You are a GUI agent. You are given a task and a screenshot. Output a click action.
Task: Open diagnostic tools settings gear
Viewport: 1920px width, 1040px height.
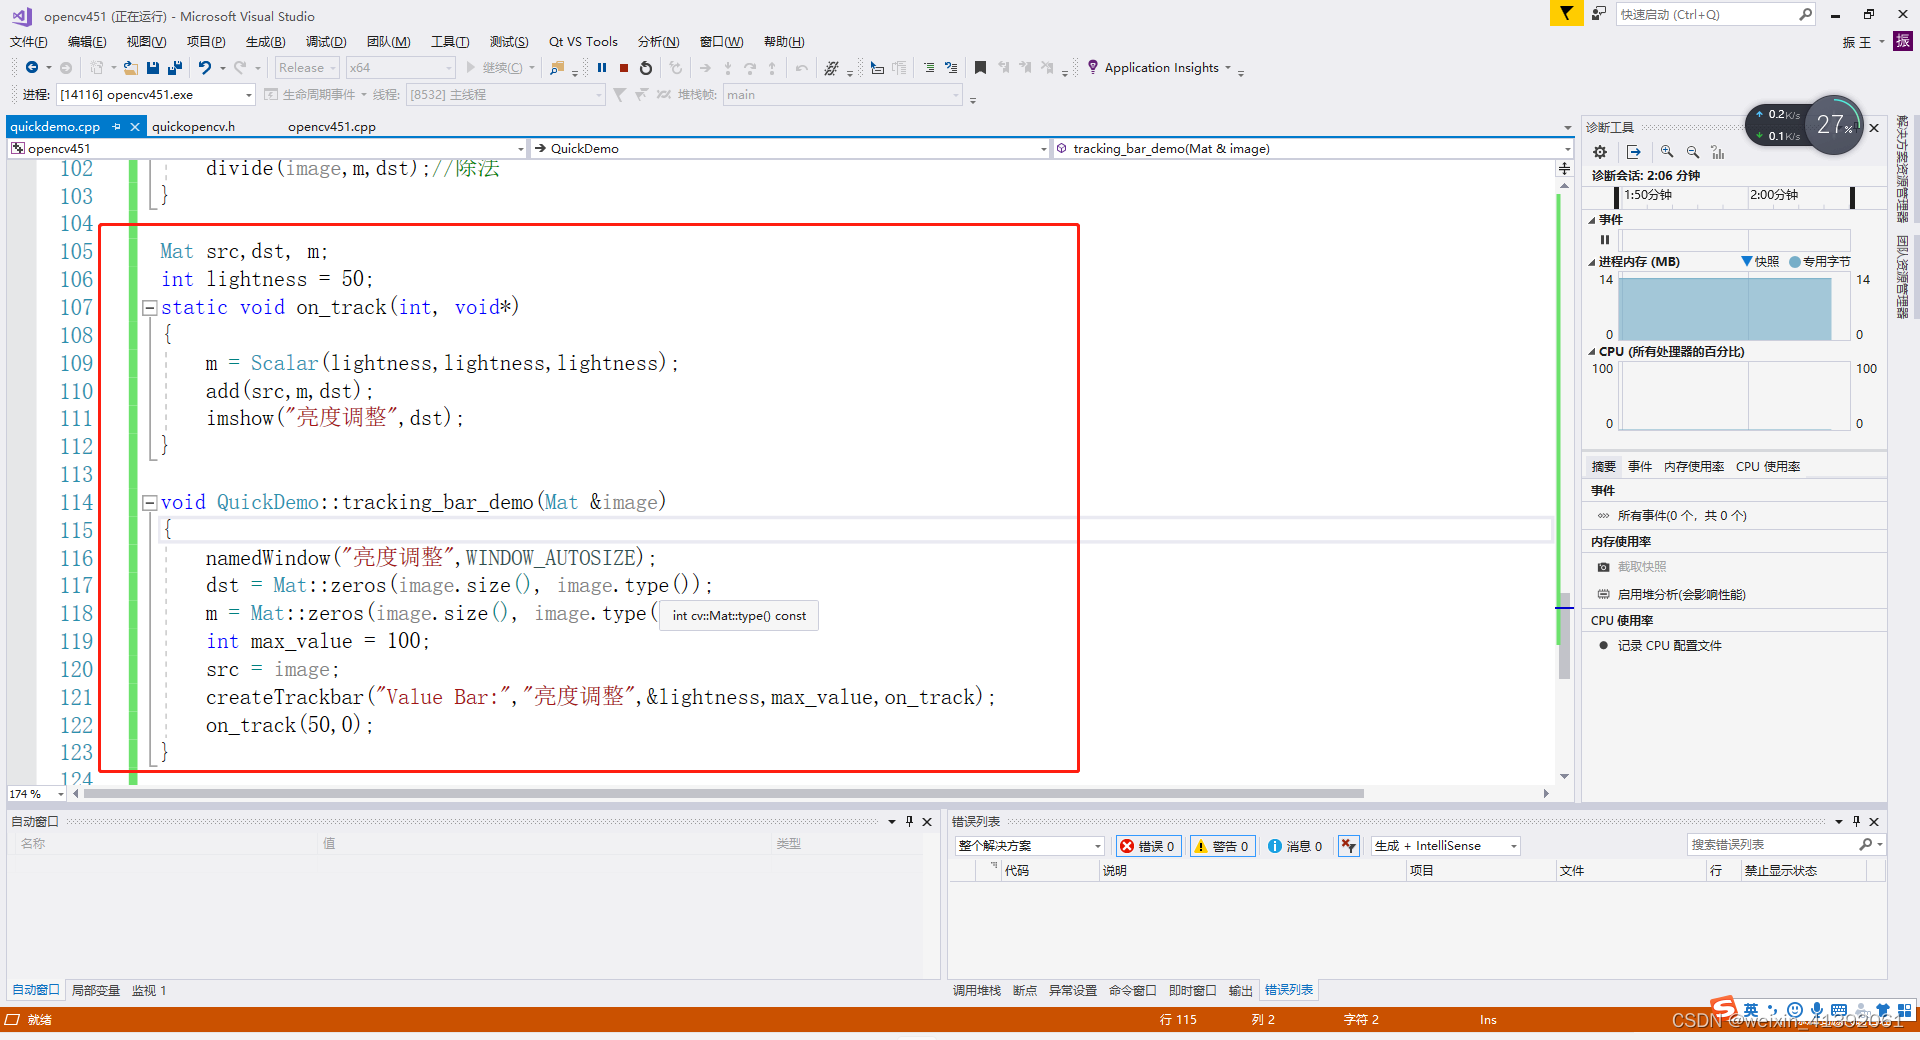tap(1600, 152)
